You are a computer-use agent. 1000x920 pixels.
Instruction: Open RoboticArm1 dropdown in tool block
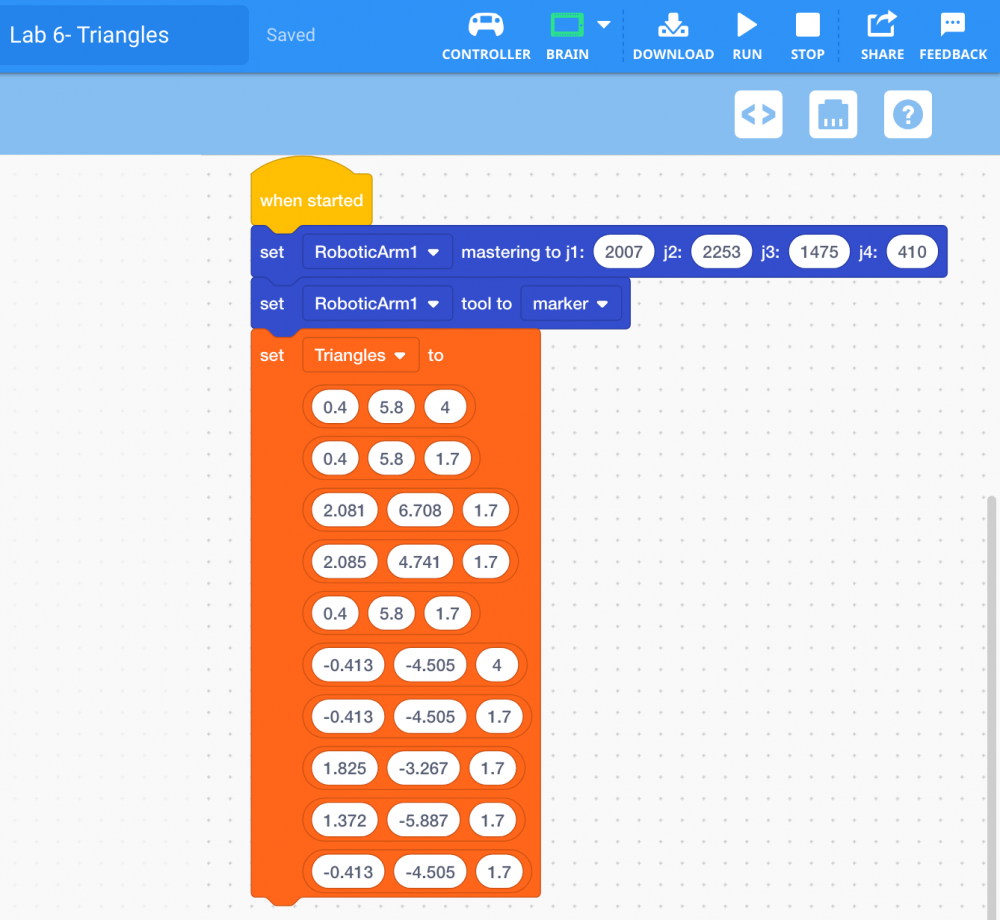point(377,303)
